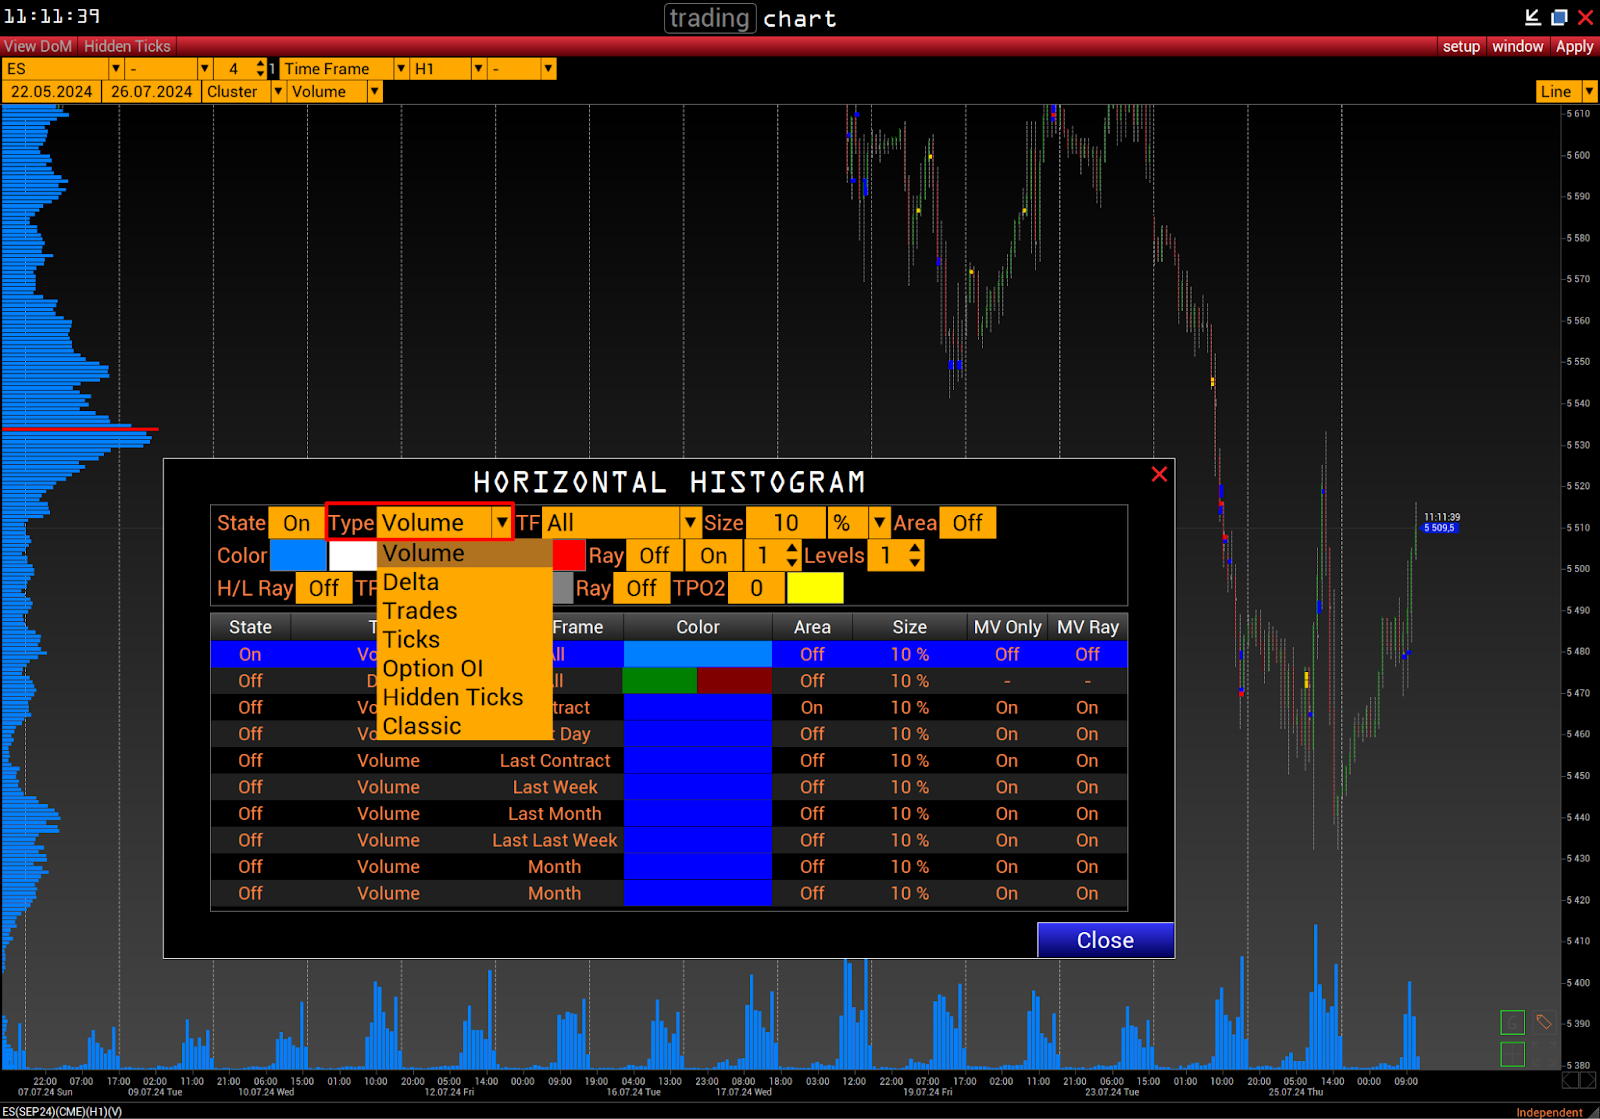
Task: Choose Hidden Ticks in the Type list
Action: (x=453, y=697)
